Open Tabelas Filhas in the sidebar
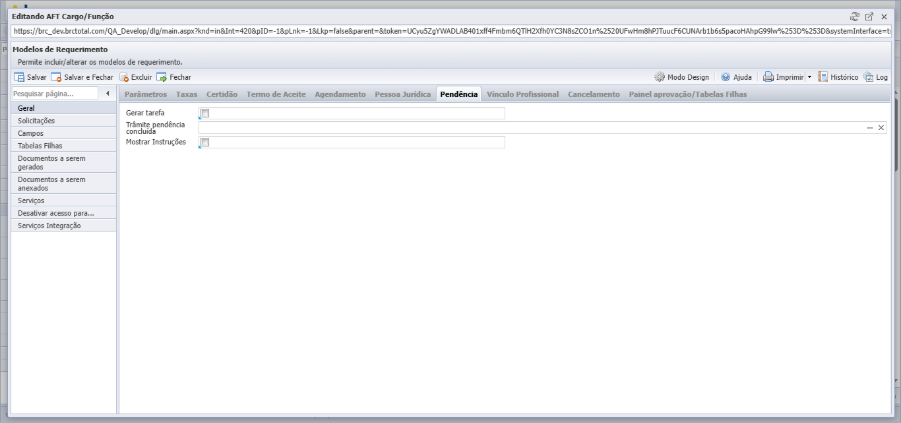 click(x=63, y=146)
